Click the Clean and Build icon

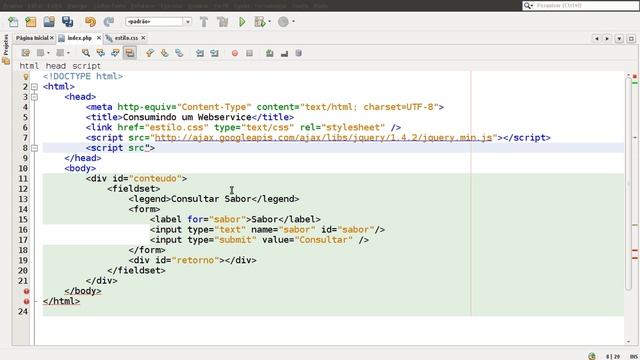point(223,22)
